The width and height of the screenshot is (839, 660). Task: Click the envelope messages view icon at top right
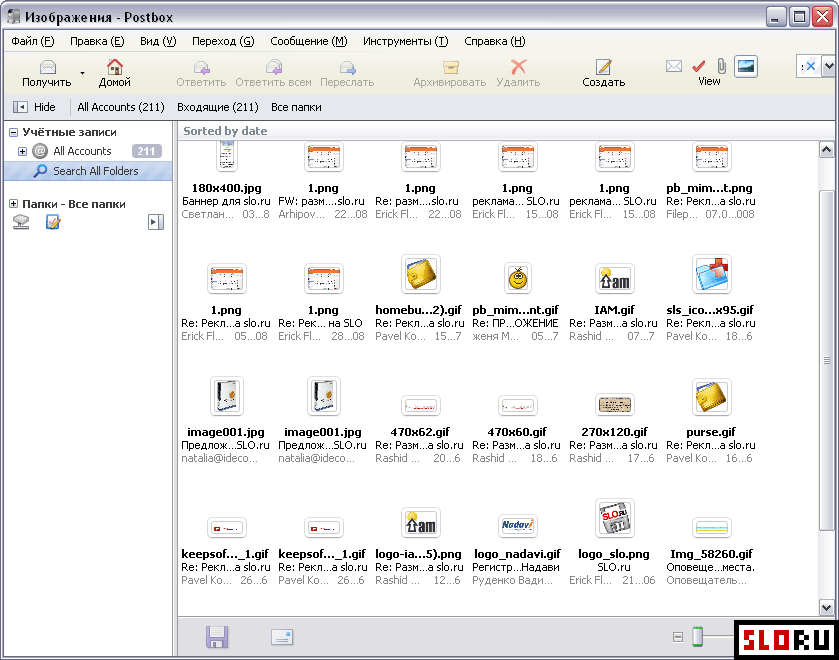674,66
